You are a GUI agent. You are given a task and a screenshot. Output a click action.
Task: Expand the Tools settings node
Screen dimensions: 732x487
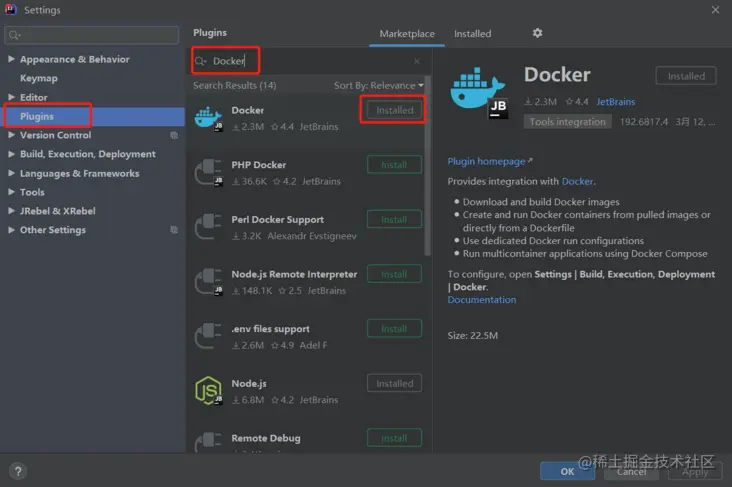coord(11,192)
